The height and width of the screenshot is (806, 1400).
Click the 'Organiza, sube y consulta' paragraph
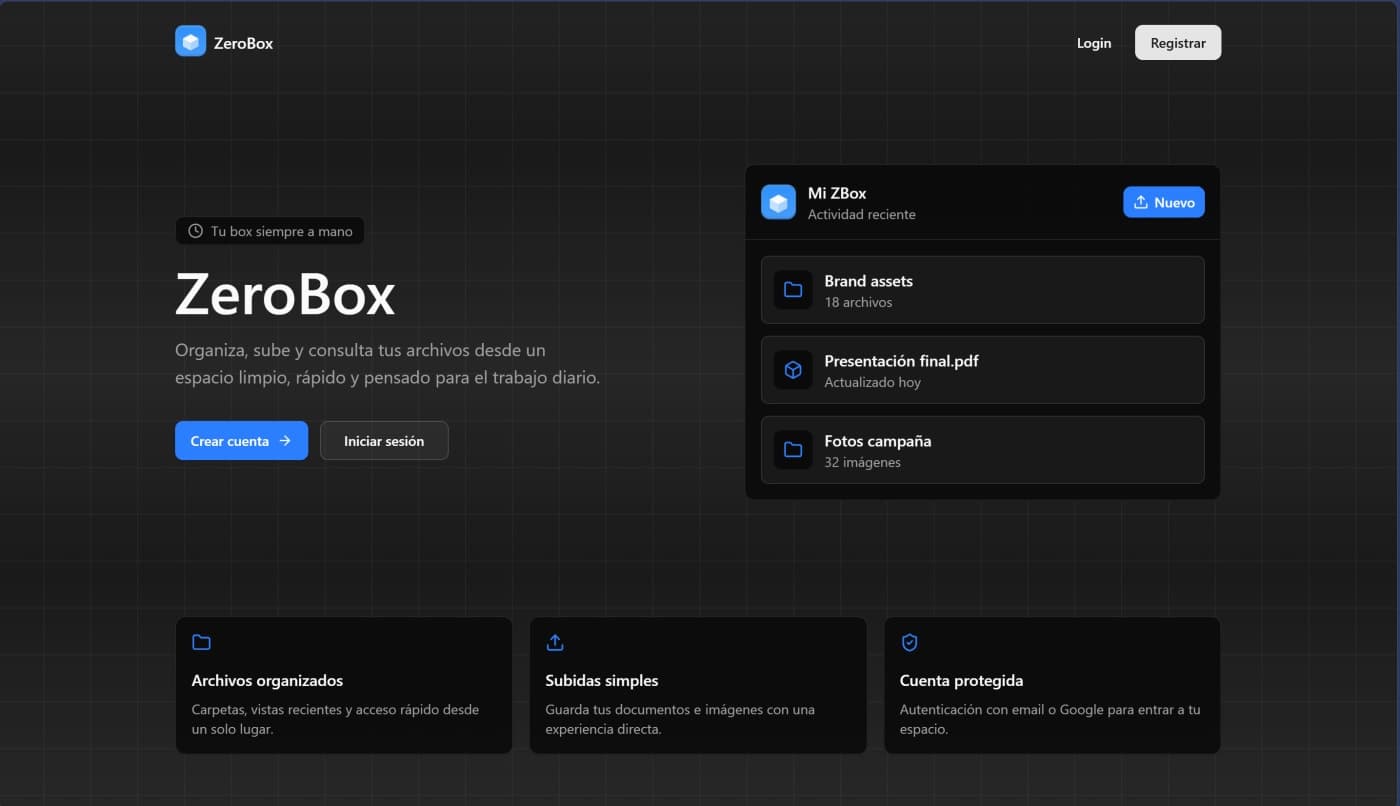click(x=387, y=364)
